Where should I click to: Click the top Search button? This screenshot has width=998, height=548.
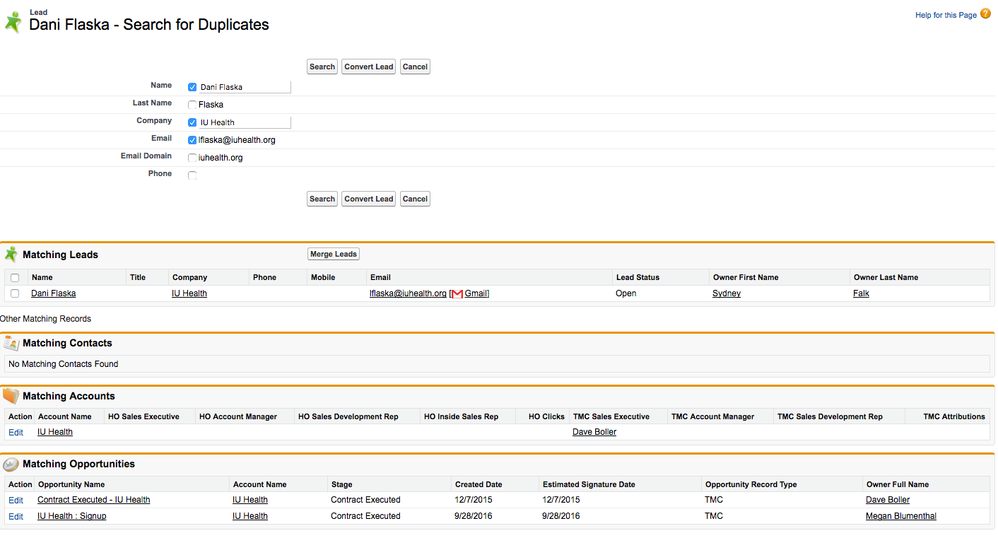tap(322, 67)
